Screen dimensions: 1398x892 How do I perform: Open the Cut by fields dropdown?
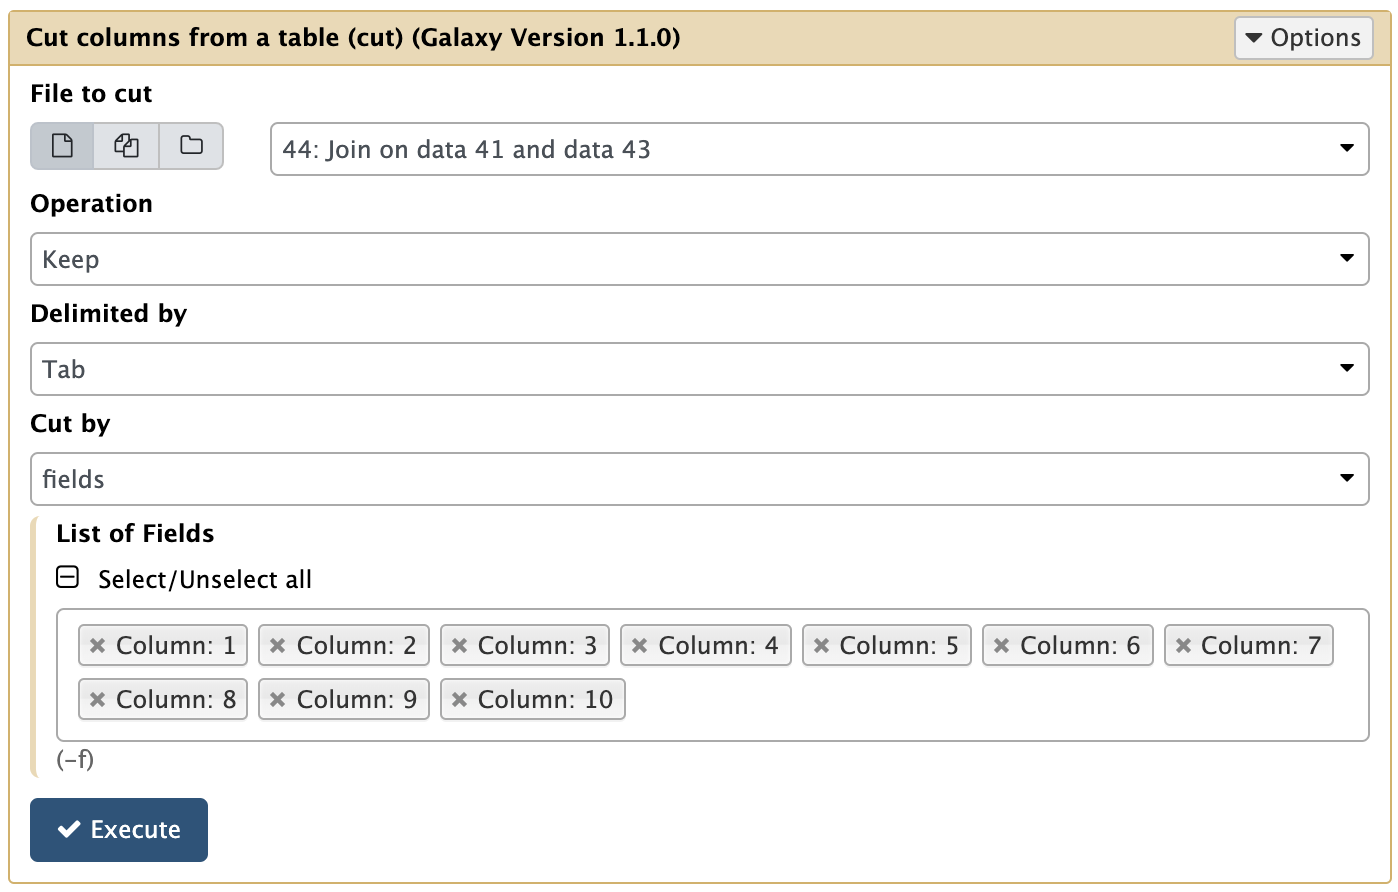[x=699, y=479]
